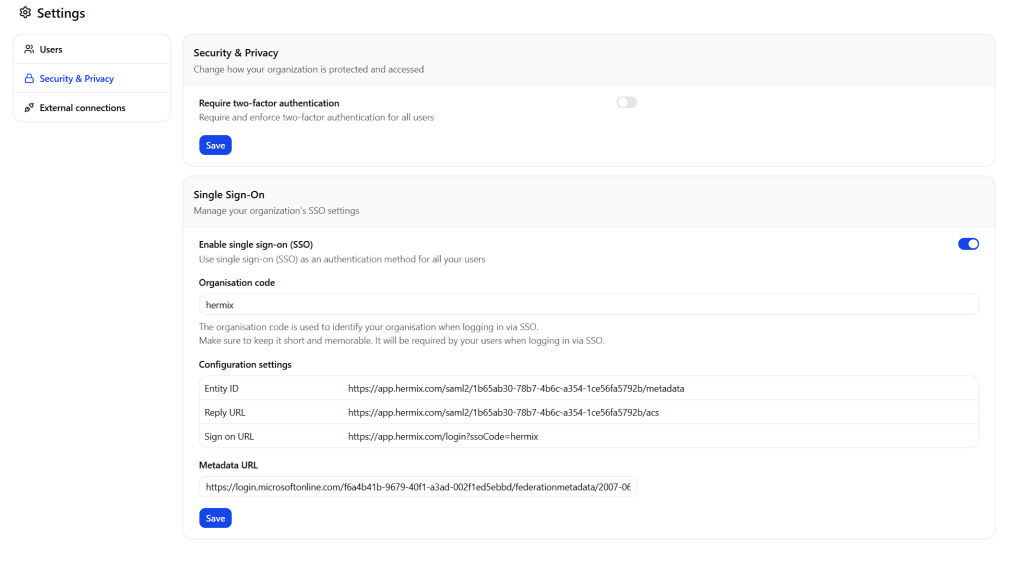Image resolution: width=1024 pixels, height=579 pixels.
Task: Select Security & Privacy in sidebar
Action: (92, 78)
